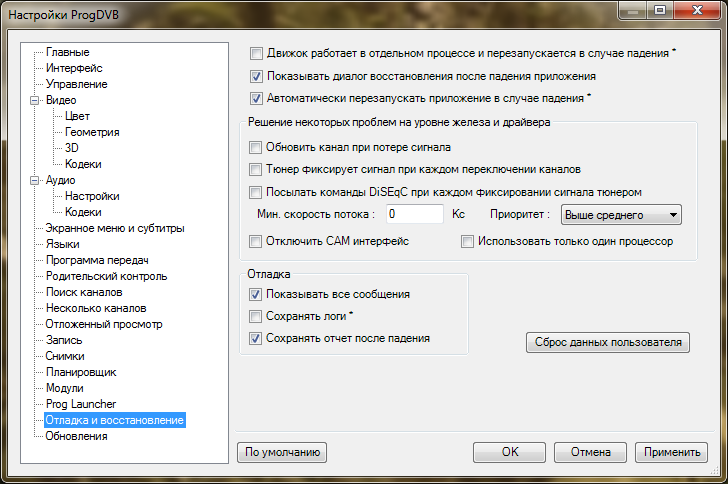Enable 'Отключить CAM интерфейс' option
This screenshot has width=728, height=484.
coord(257,241)
